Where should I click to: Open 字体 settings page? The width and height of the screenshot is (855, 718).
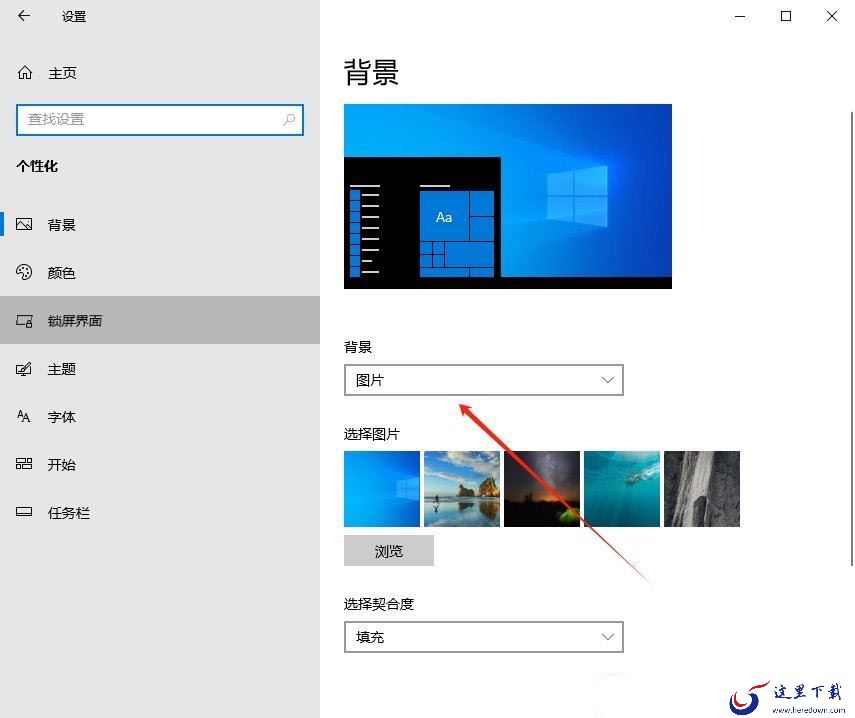click(160, 417)
